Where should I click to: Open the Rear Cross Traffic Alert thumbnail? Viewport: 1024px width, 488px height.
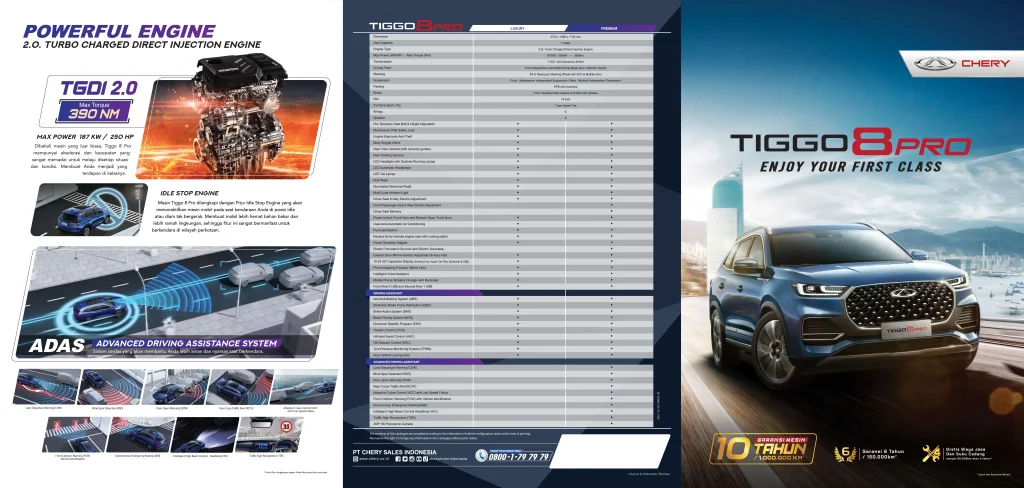[x=239, y=387]
